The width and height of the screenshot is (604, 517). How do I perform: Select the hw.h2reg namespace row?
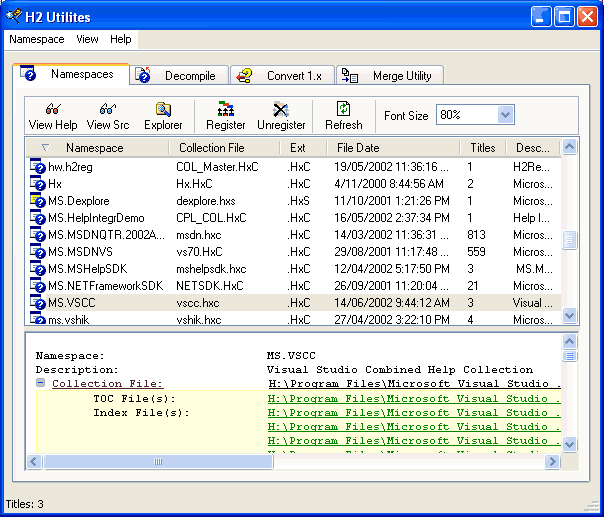(x=294, y=167)
